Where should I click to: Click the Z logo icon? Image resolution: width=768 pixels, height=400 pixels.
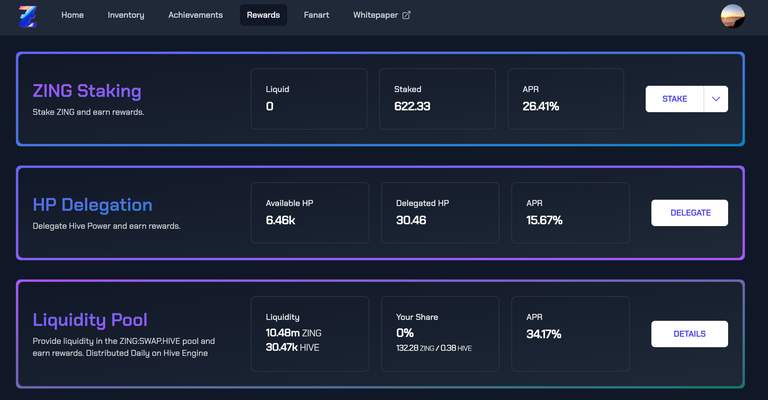tap(28, 16)
